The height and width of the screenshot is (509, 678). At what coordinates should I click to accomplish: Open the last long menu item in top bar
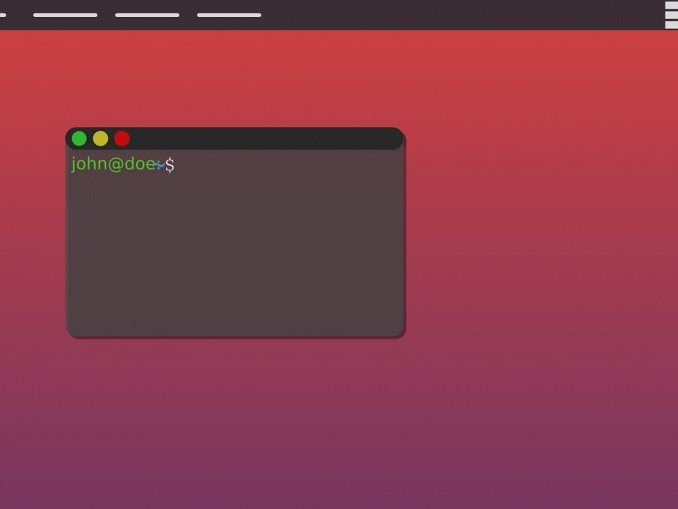coord(229,15)
